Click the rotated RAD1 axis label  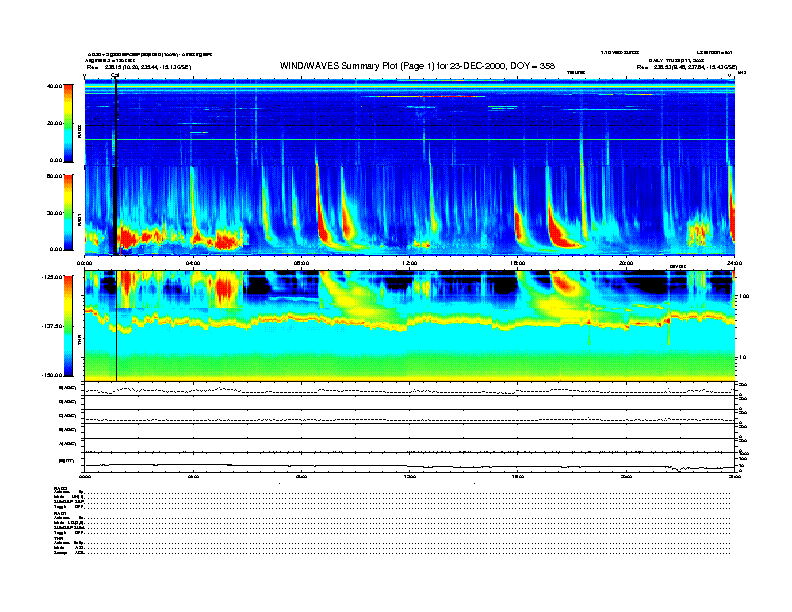click(x=79, y=220)
